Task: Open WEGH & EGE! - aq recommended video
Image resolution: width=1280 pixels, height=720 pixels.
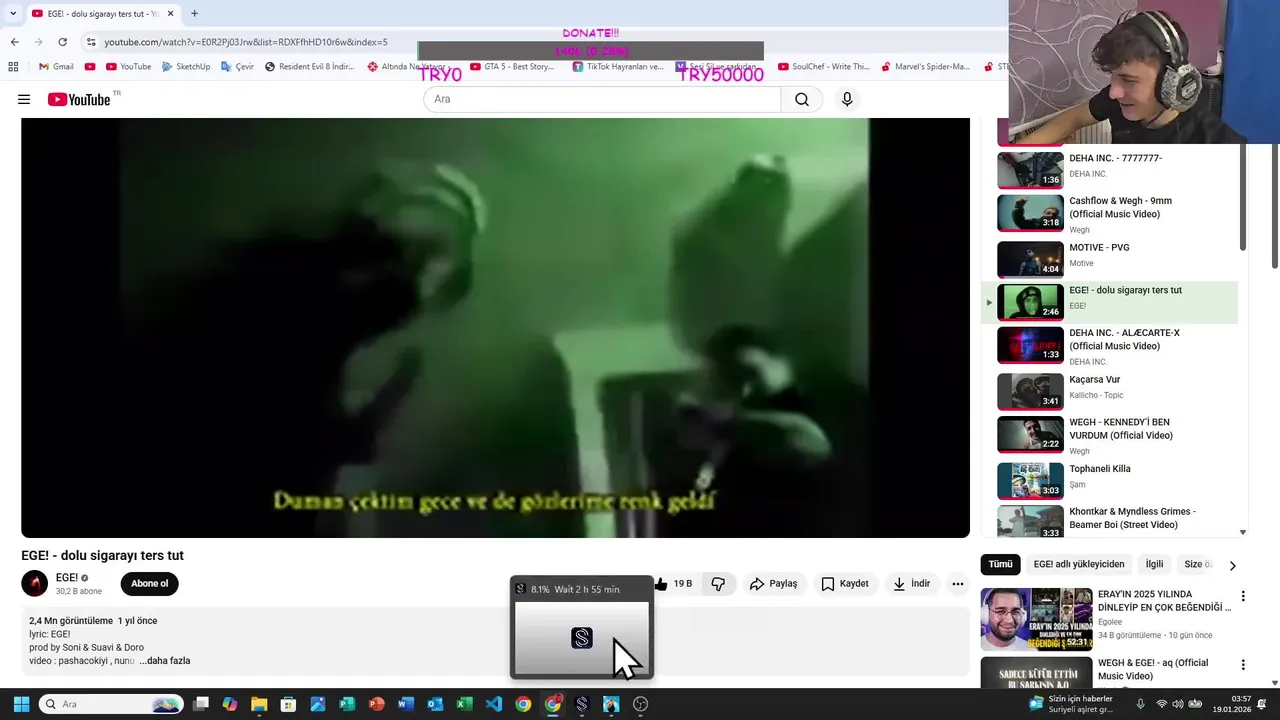Action: [x=1105, y=673]
